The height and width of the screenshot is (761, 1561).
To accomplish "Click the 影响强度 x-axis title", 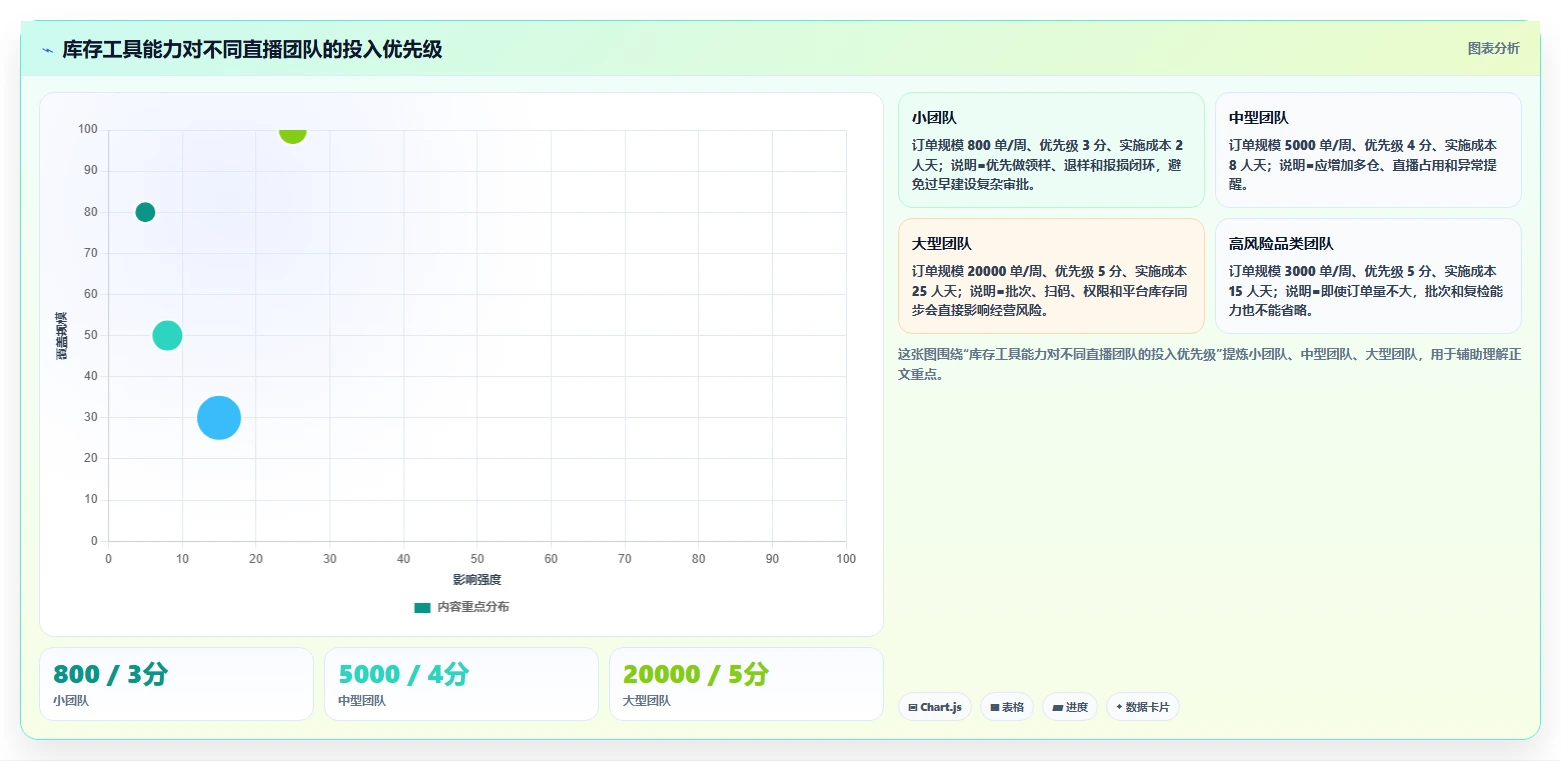I will 477,580.
